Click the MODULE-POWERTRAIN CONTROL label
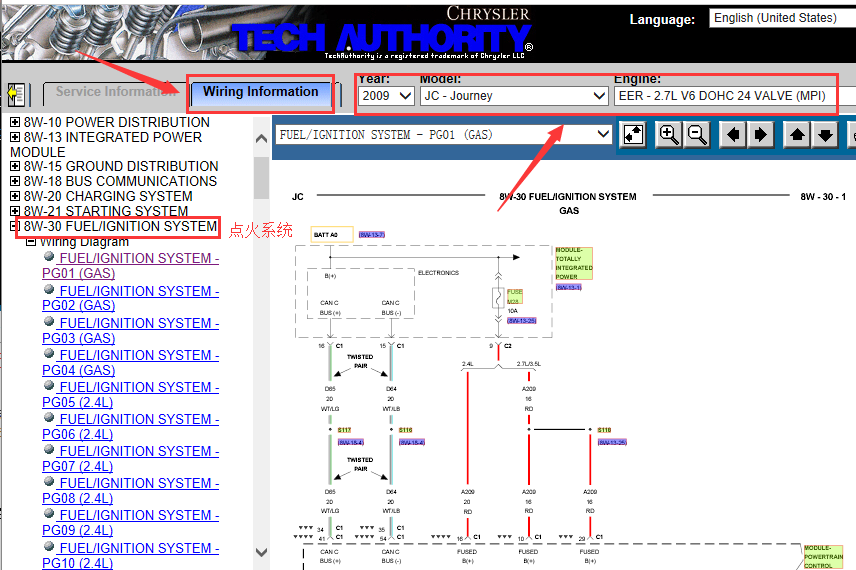Screen dimensions: 856x570 823,557
